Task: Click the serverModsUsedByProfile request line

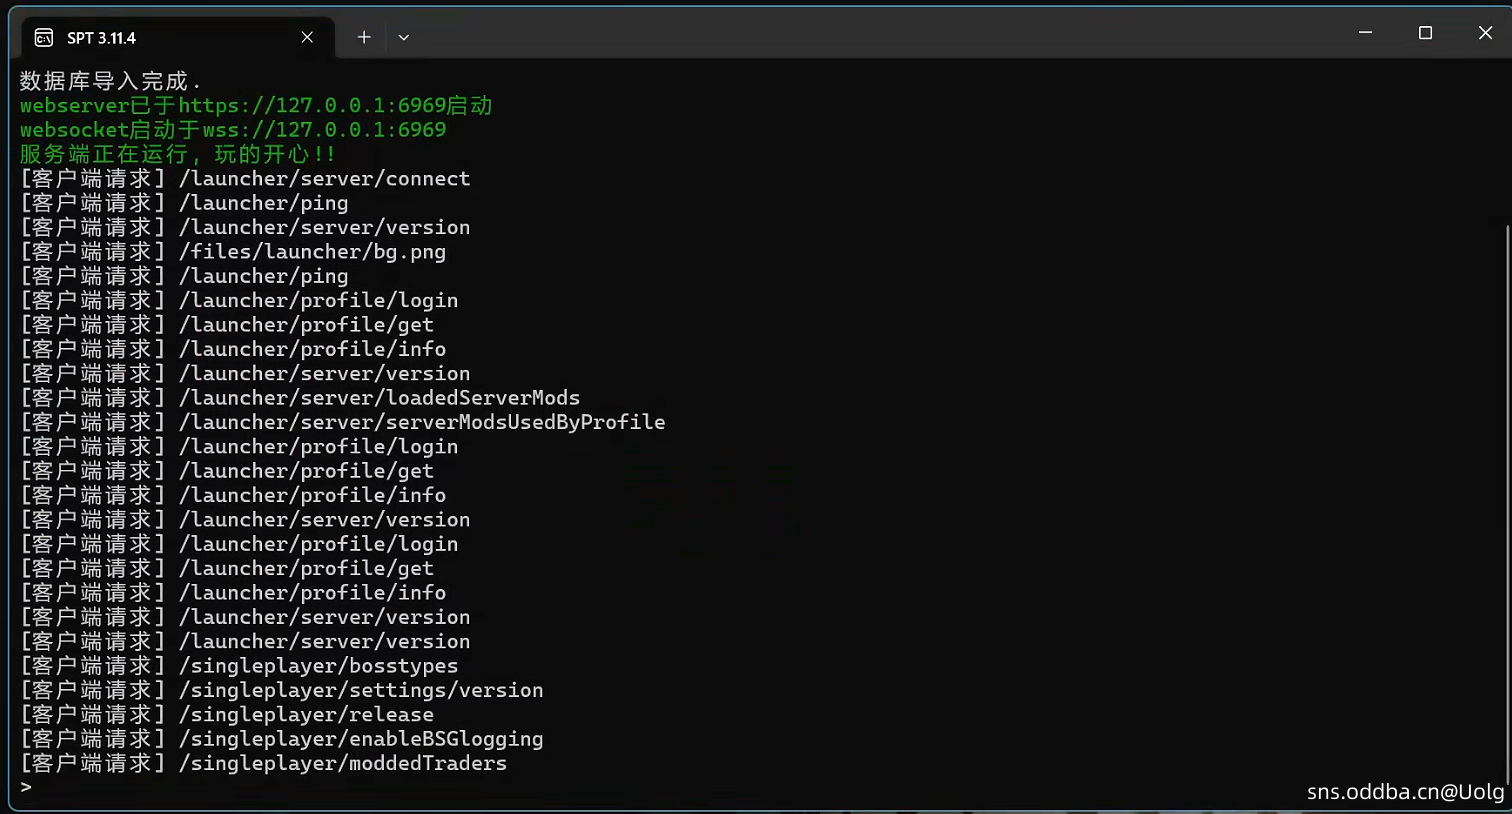Action: click(x=421, y=422)
